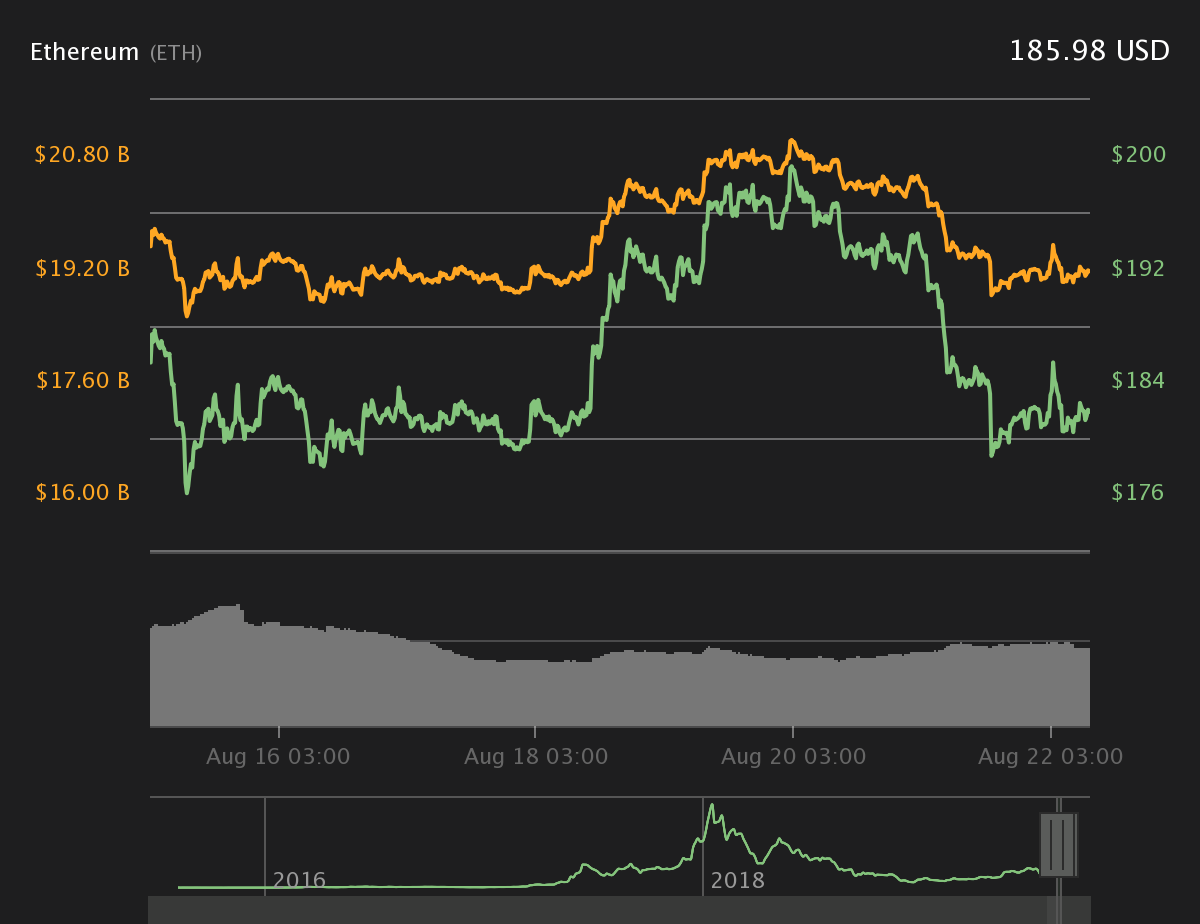The image size is (1200, 924).
Task: Click the Aug 22 03:00 date tick
Action: click(1051, 757)
